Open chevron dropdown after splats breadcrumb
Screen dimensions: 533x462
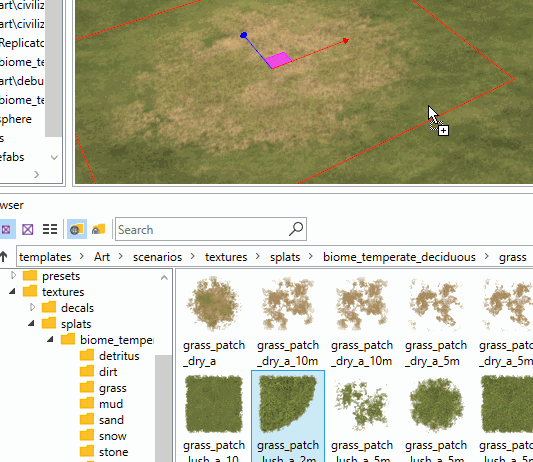[x=311, y=257]
